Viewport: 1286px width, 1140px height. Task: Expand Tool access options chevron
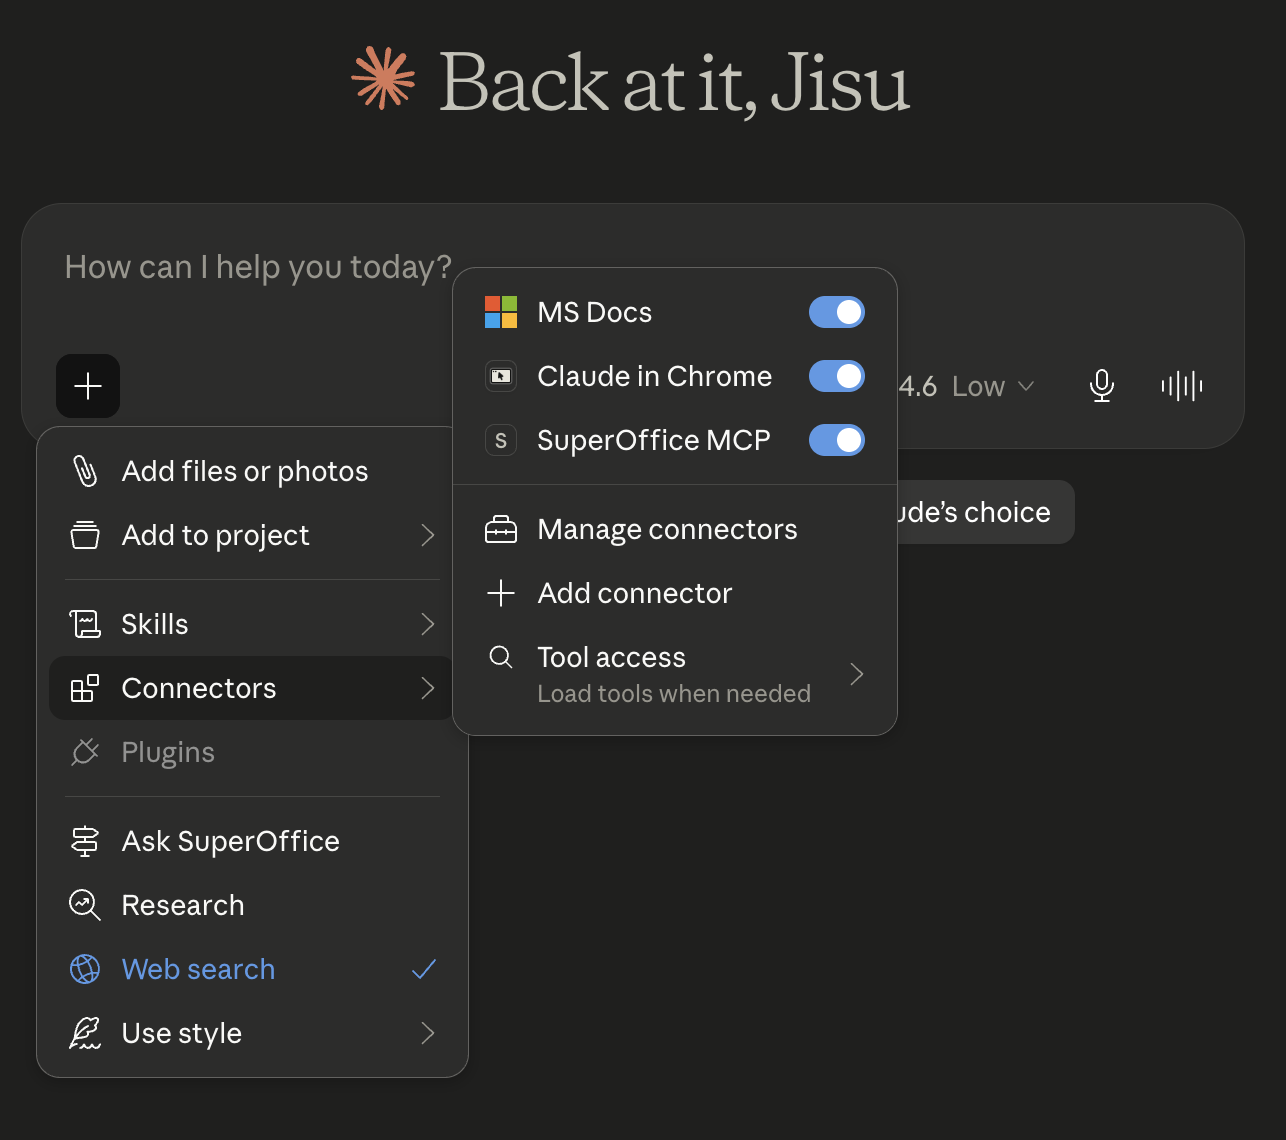857,674
